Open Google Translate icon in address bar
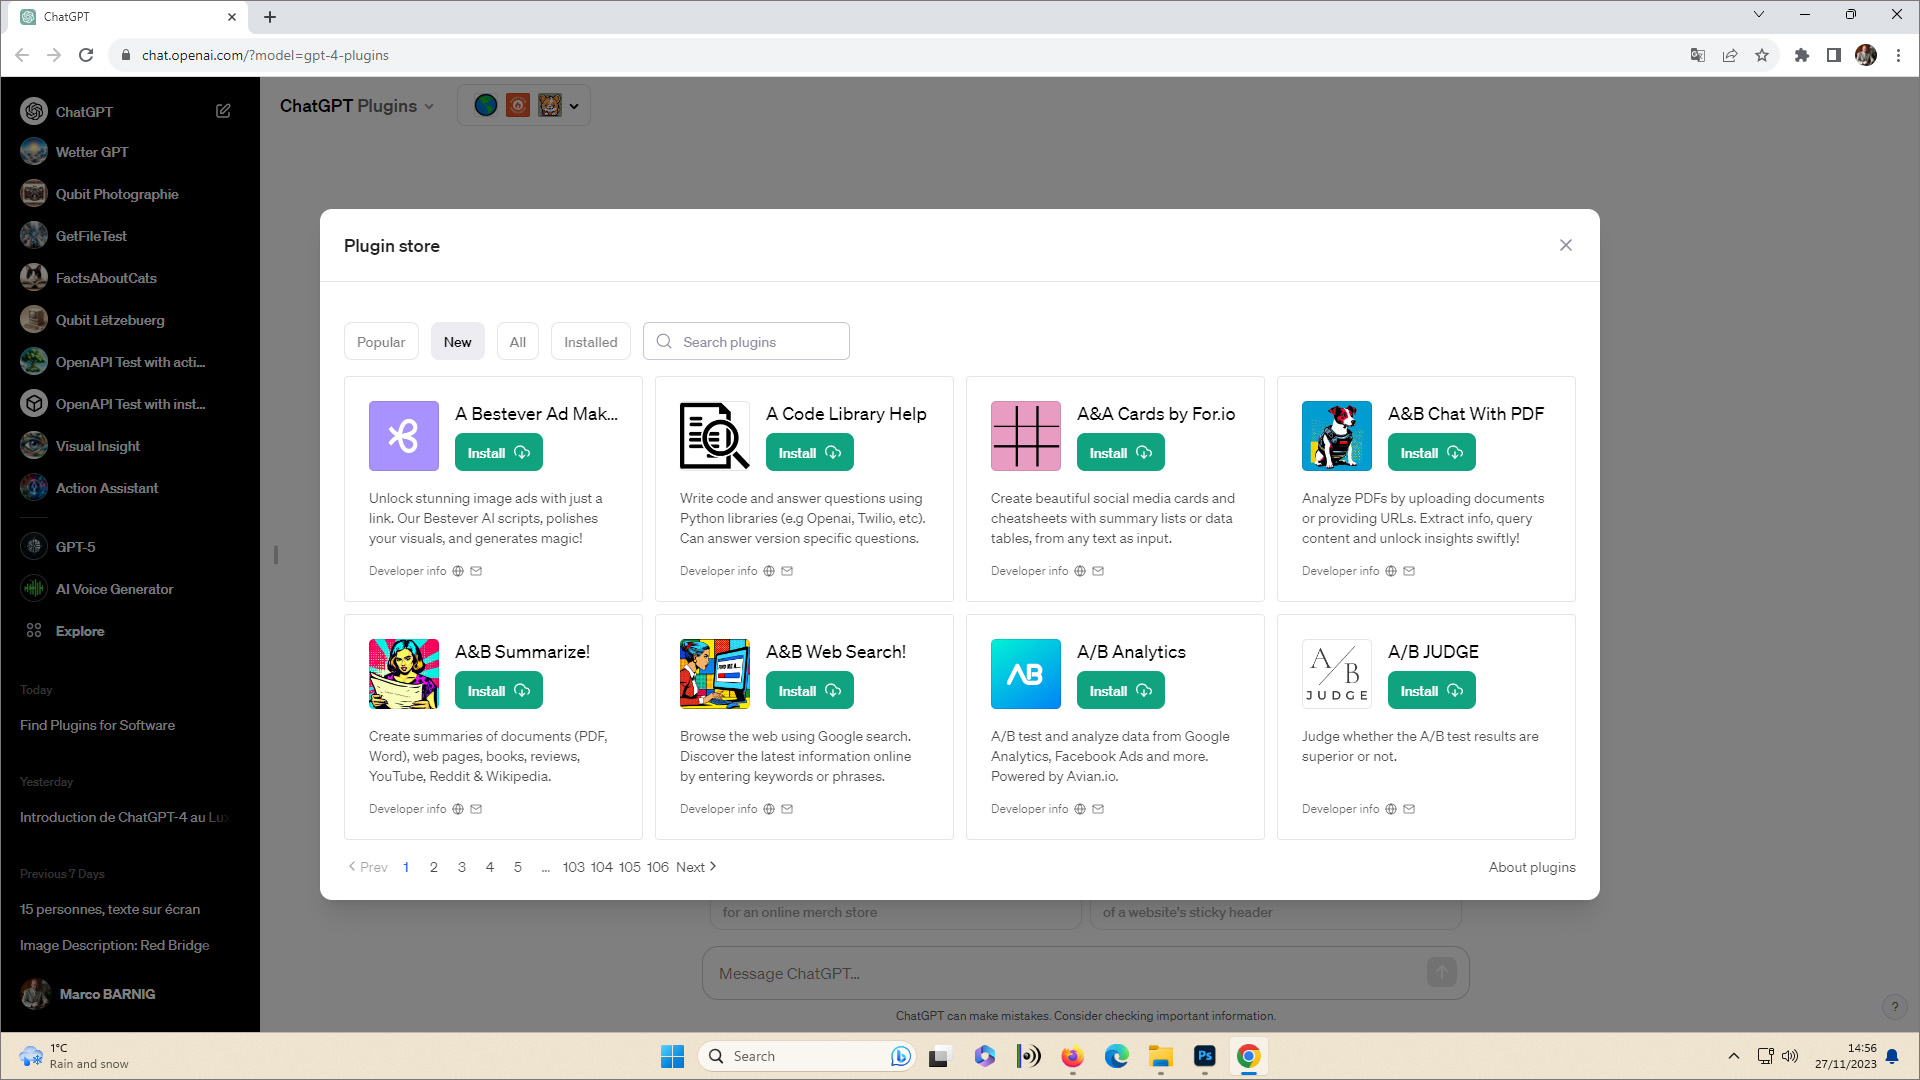The width and height of the screenshot is (1920, 1080). [x=1697, y=55]
